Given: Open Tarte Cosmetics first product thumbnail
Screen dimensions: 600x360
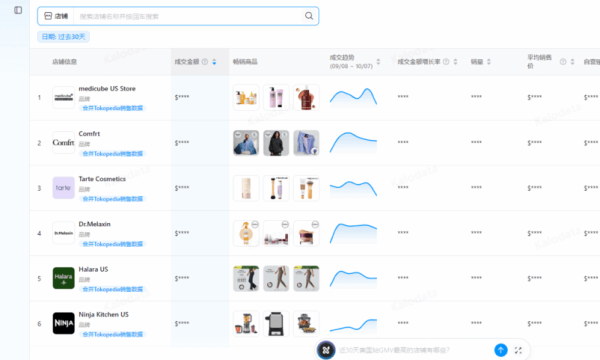Looking at the screenshot, I should [x=246, y=188].
